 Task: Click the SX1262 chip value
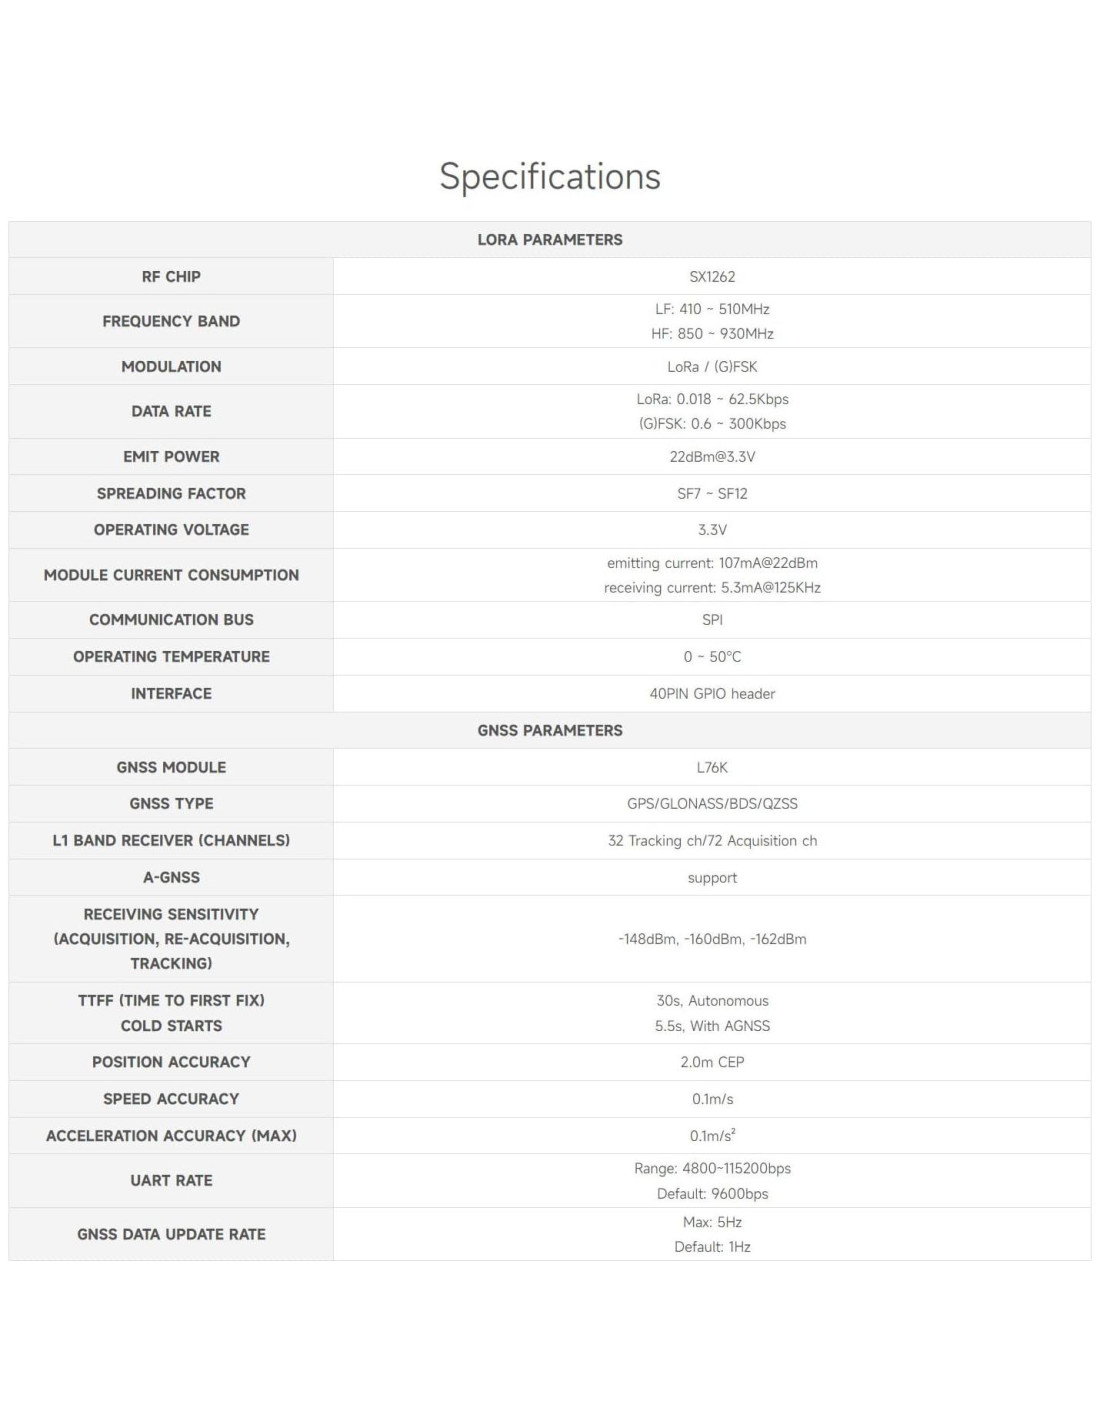click(x=712, y=277)
